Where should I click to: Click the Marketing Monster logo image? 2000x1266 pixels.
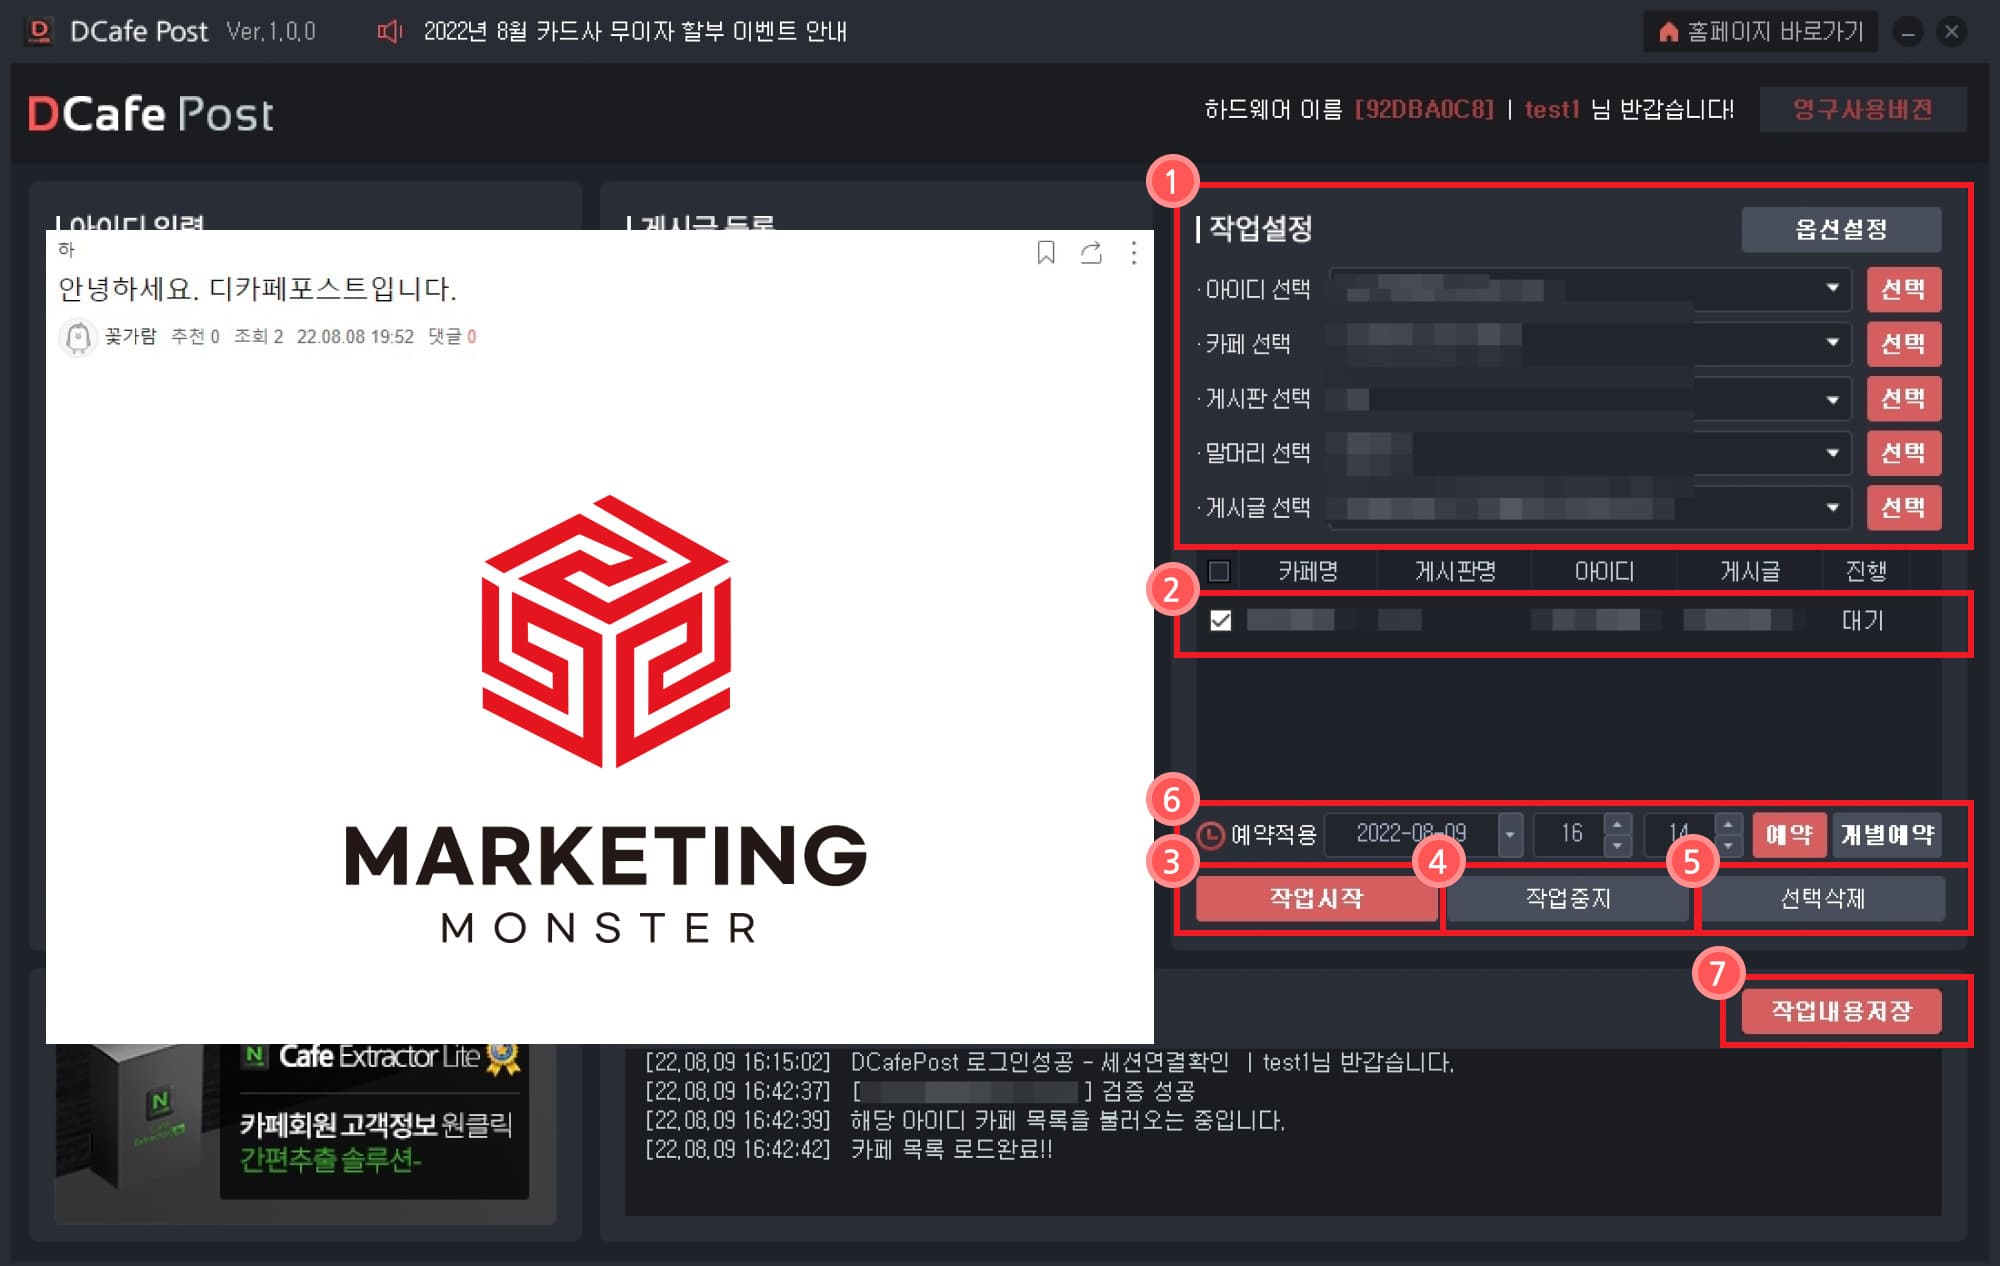coord(606,719)
